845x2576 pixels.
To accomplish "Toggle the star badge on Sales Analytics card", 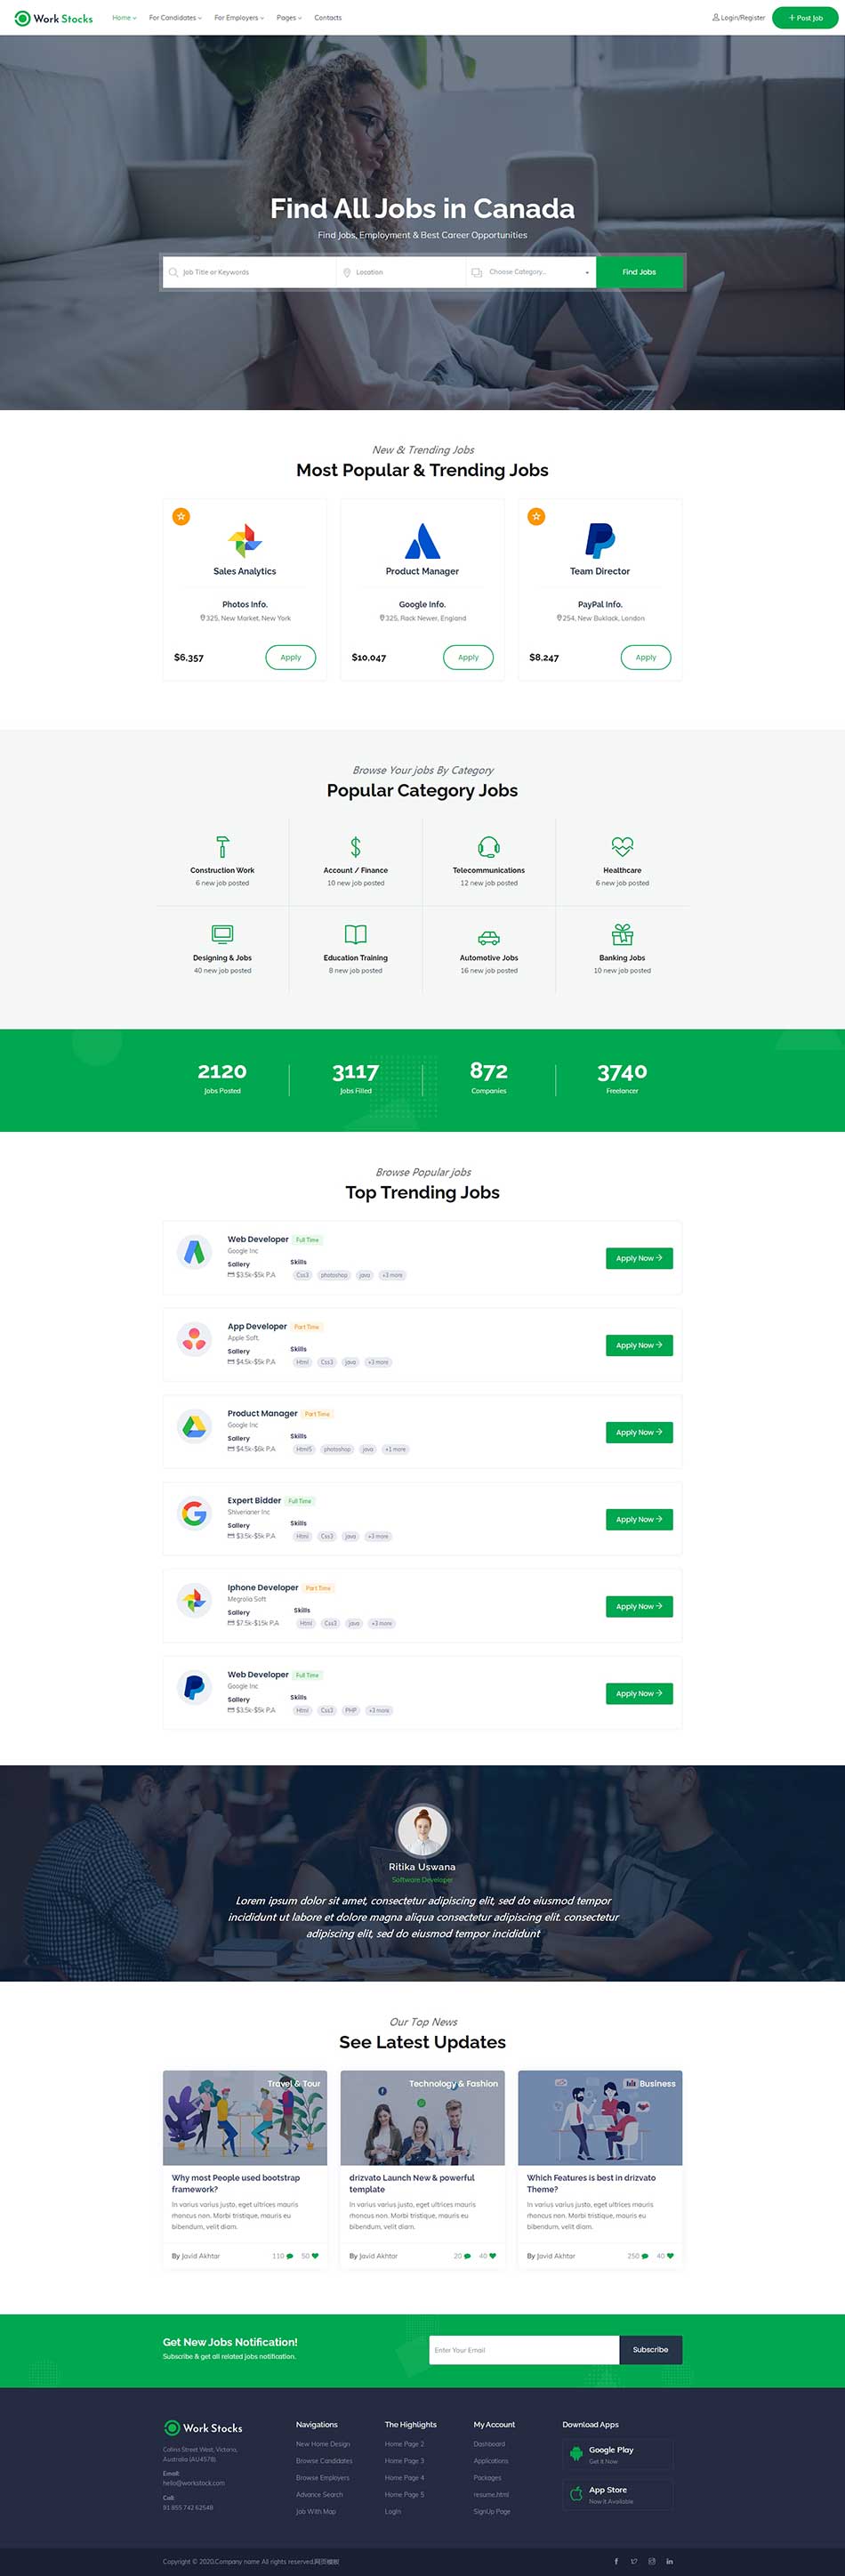I will click(x=181, y=516).
